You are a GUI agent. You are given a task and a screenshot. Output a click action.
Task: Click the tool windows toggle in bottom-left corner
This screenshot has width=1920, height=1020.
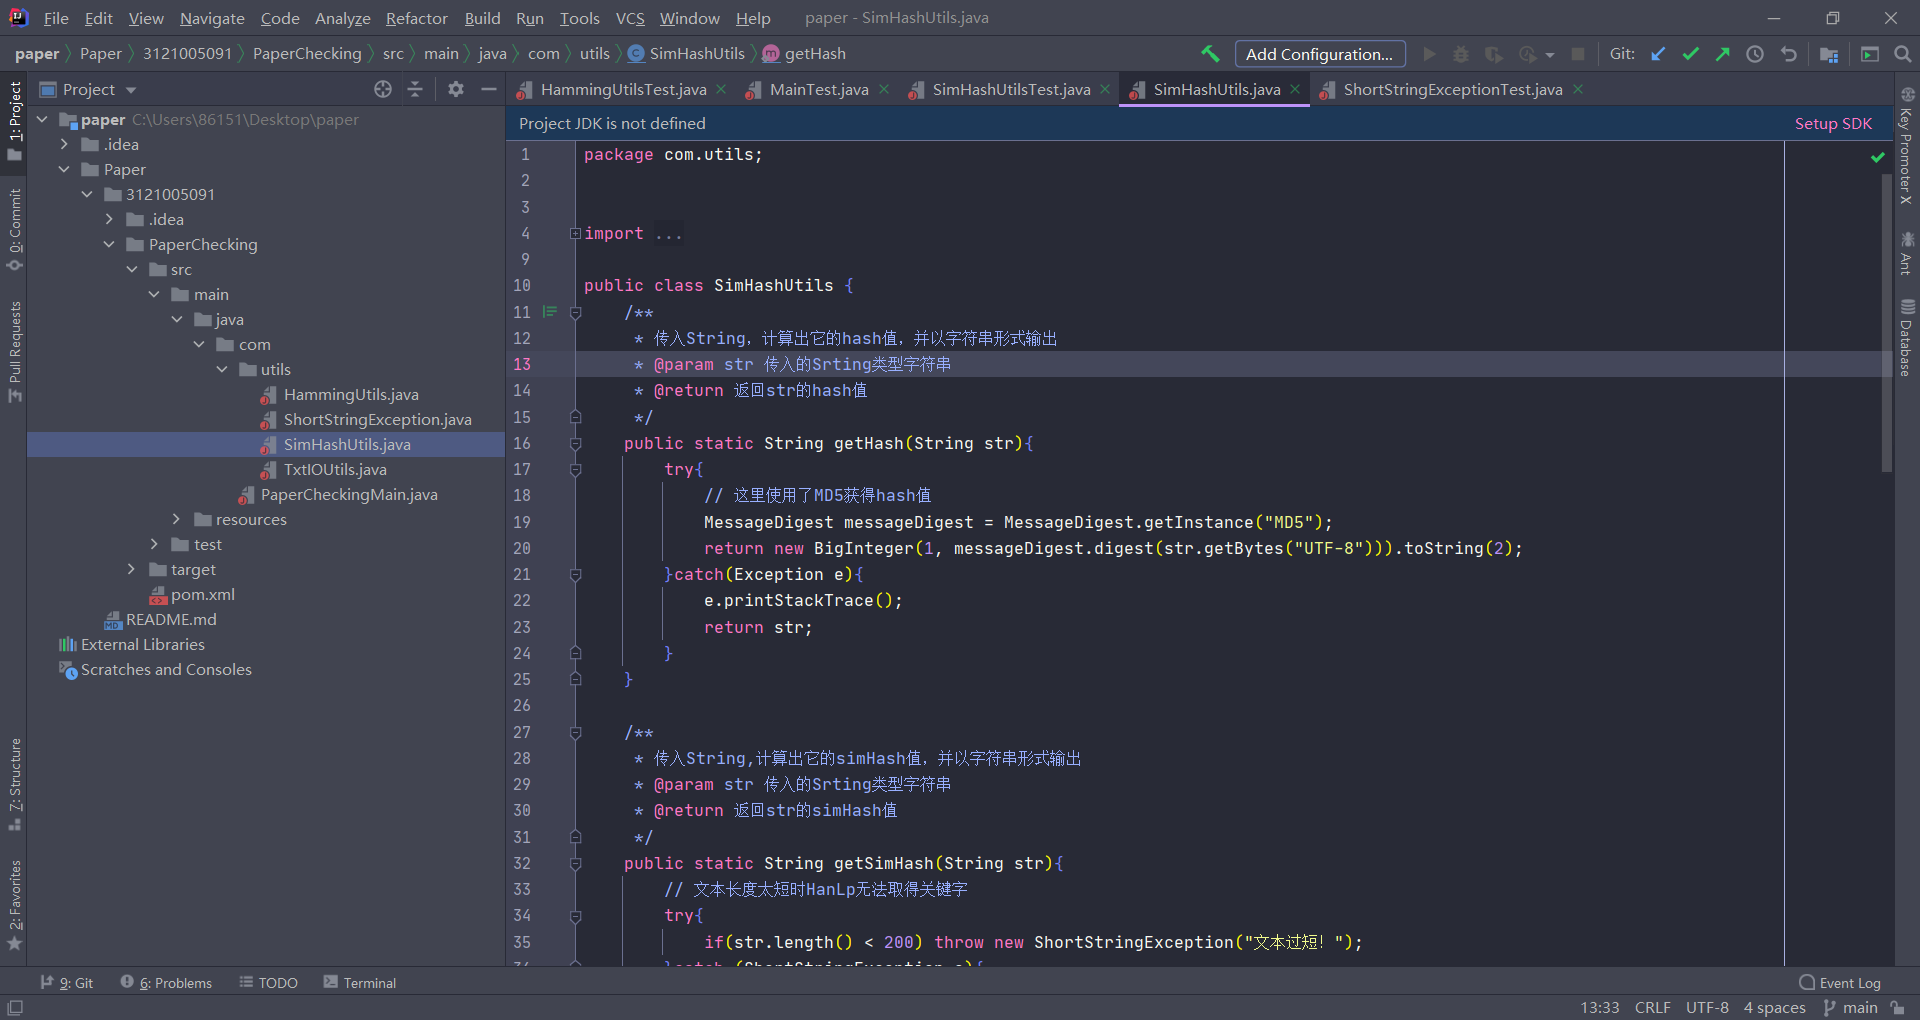pos(15,1007)
